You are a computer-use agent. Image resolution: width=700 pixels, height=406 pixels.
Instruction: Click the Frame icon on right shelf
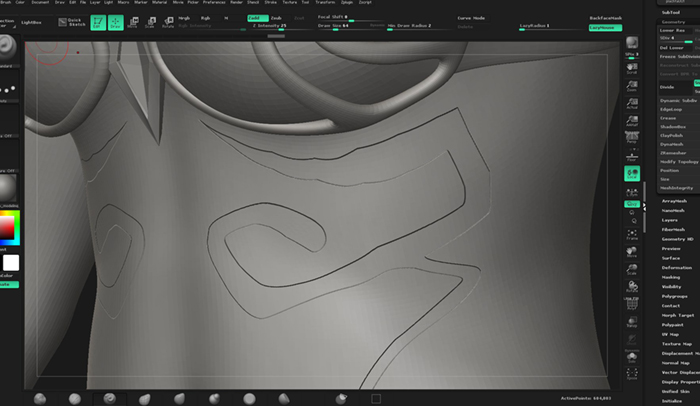pos(632,235)
